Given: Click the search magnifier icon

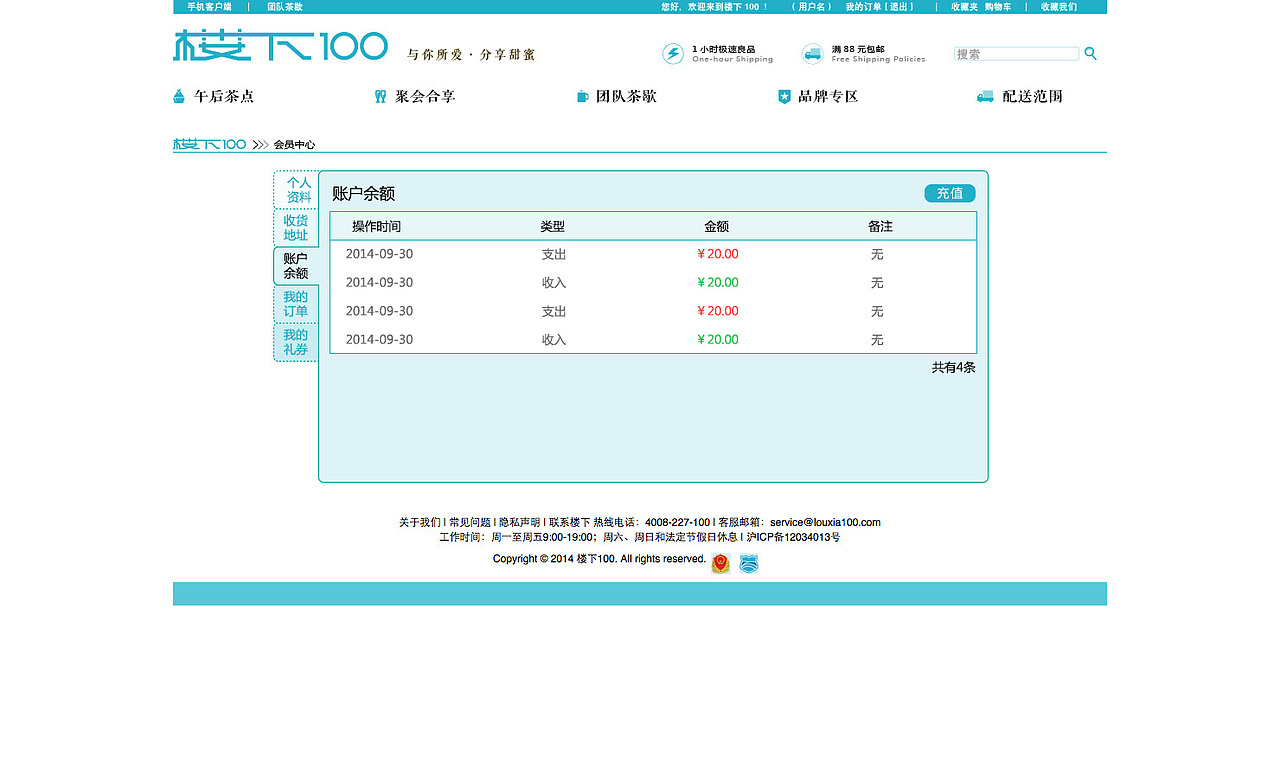Looking at the screenshot, I should pyautogui.click(x=1091, y=54).
